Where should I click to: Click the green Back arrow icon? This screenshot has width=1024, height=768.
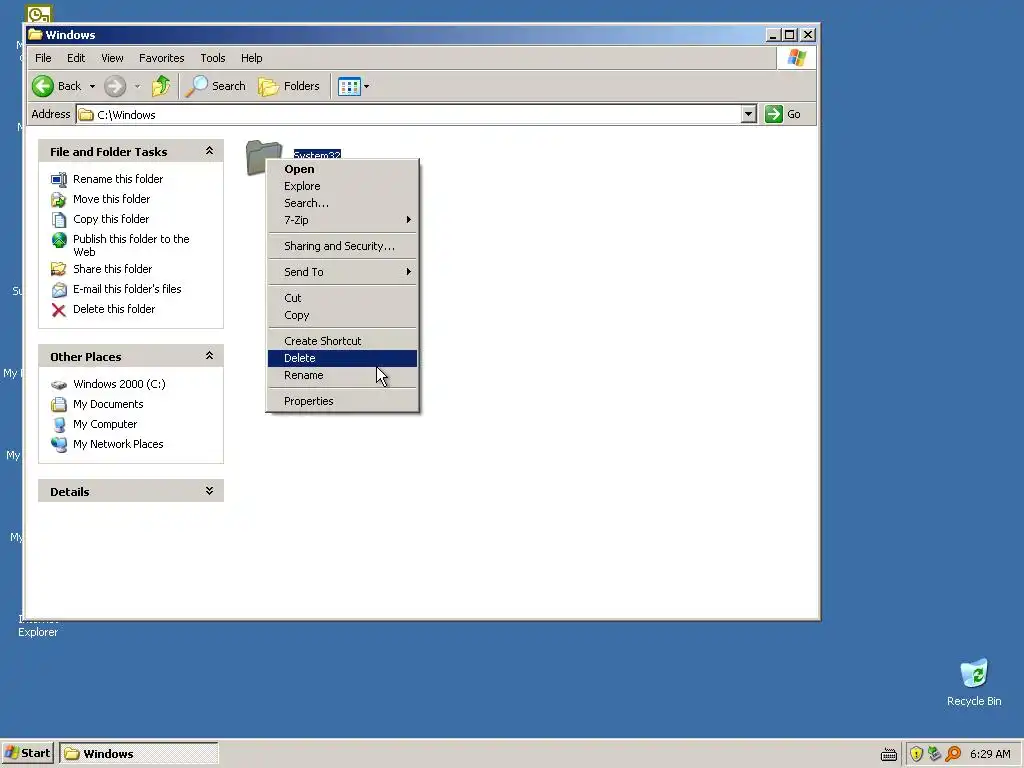43,86
